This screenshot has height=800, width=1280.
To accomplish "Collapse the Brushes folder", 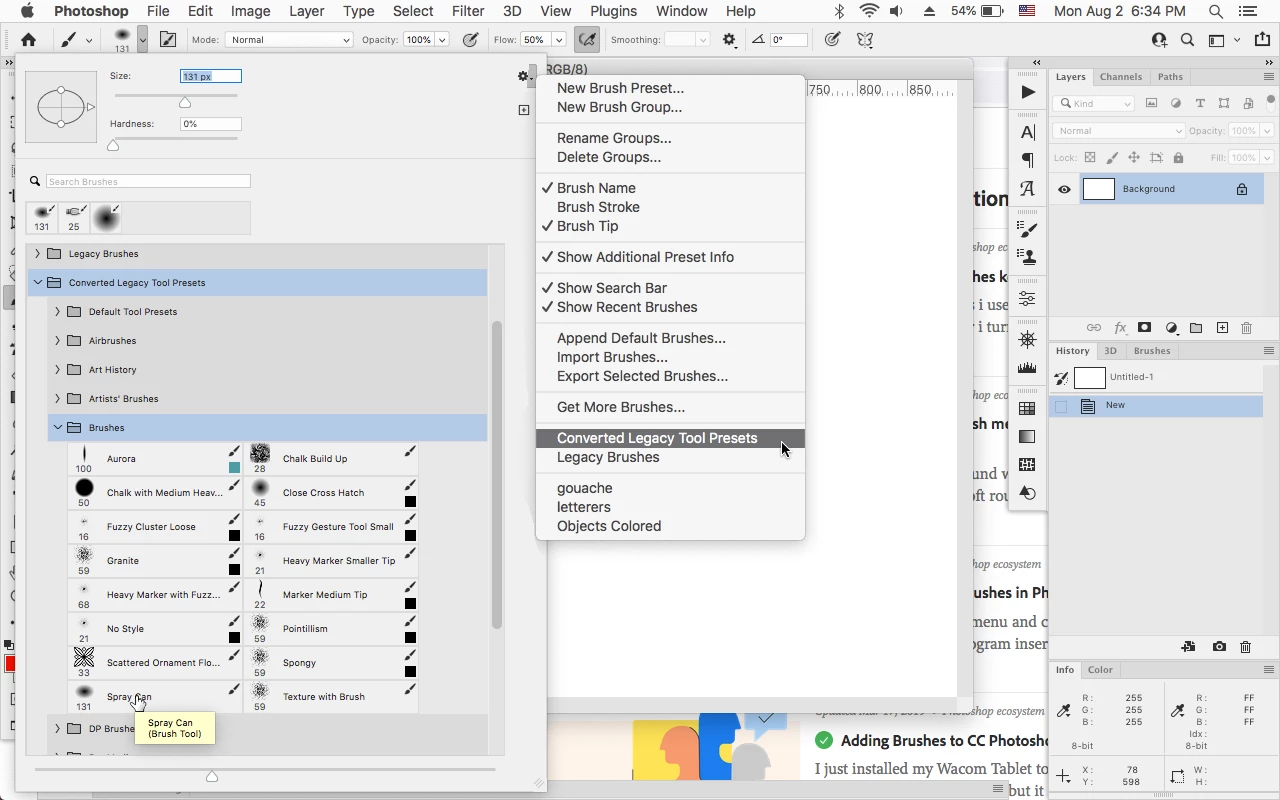I will [58, 428].
